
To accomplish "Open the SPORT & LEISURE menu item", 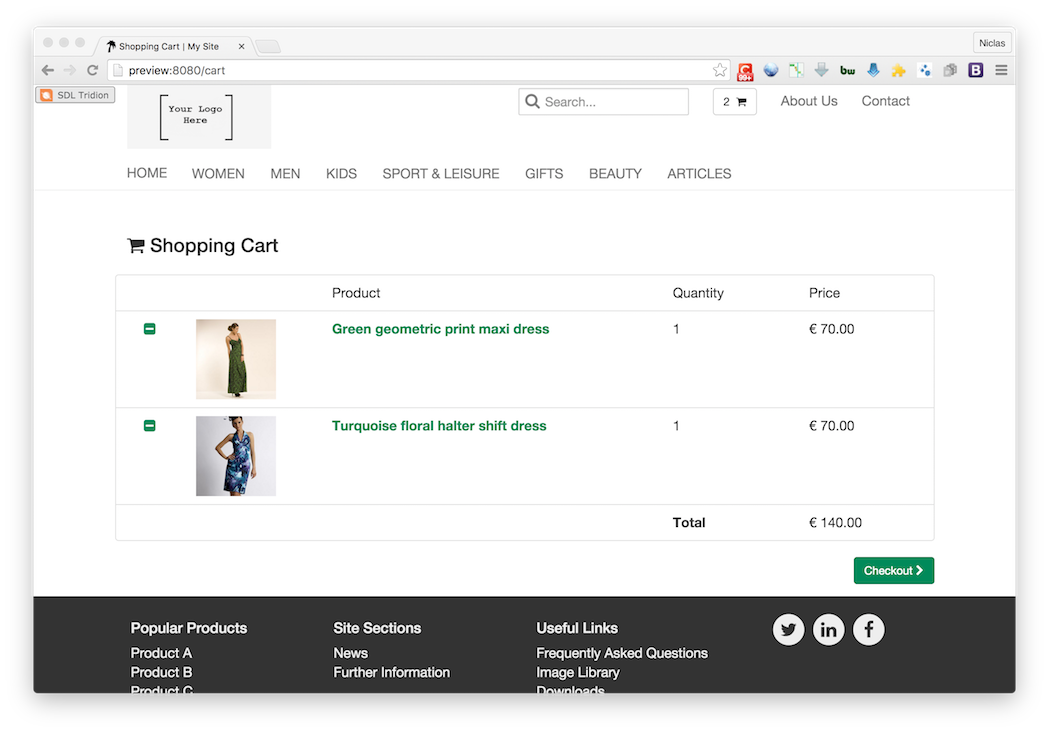I will (440, 174).
